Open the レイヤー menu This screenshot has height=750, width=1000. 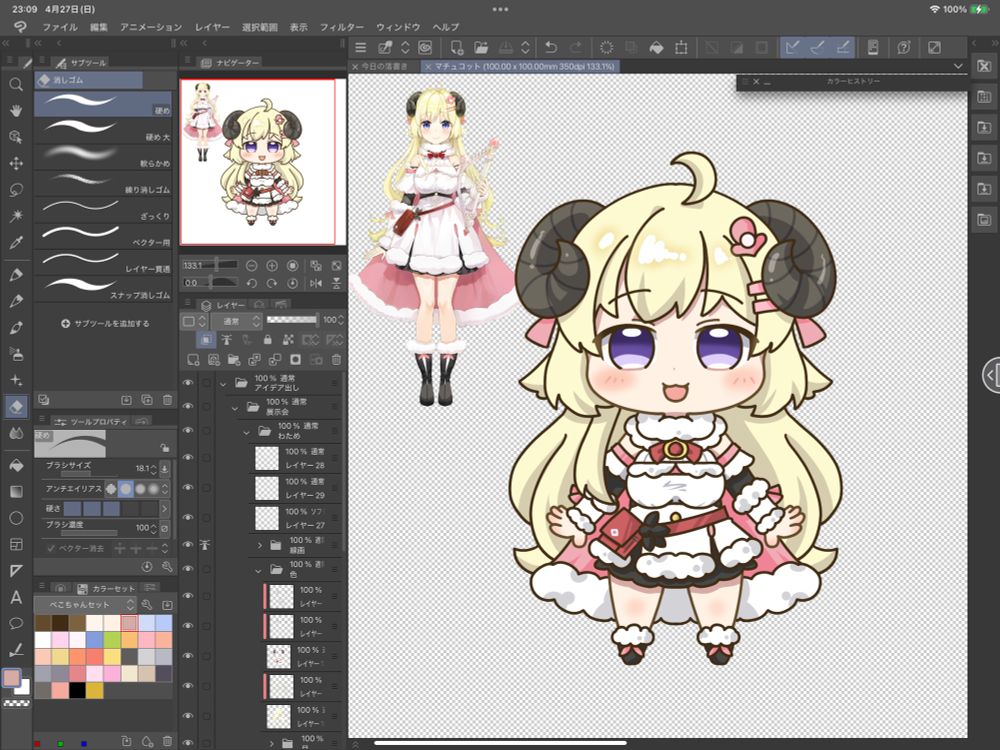[x=212, y=27]
